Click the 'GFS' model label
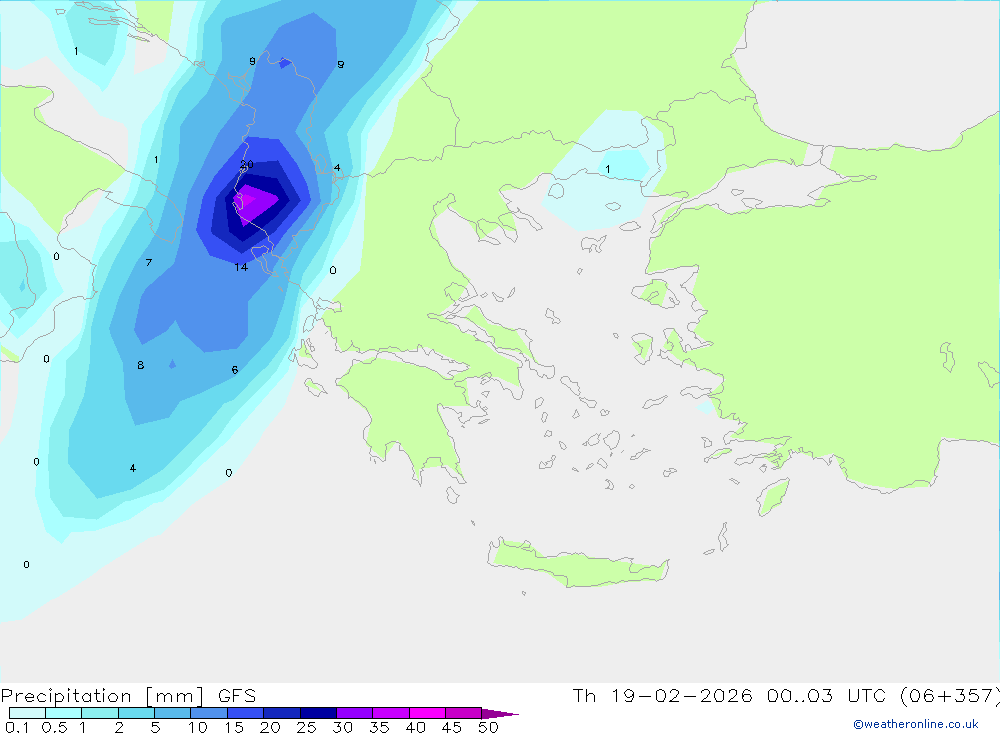 [x=237, y=696]
